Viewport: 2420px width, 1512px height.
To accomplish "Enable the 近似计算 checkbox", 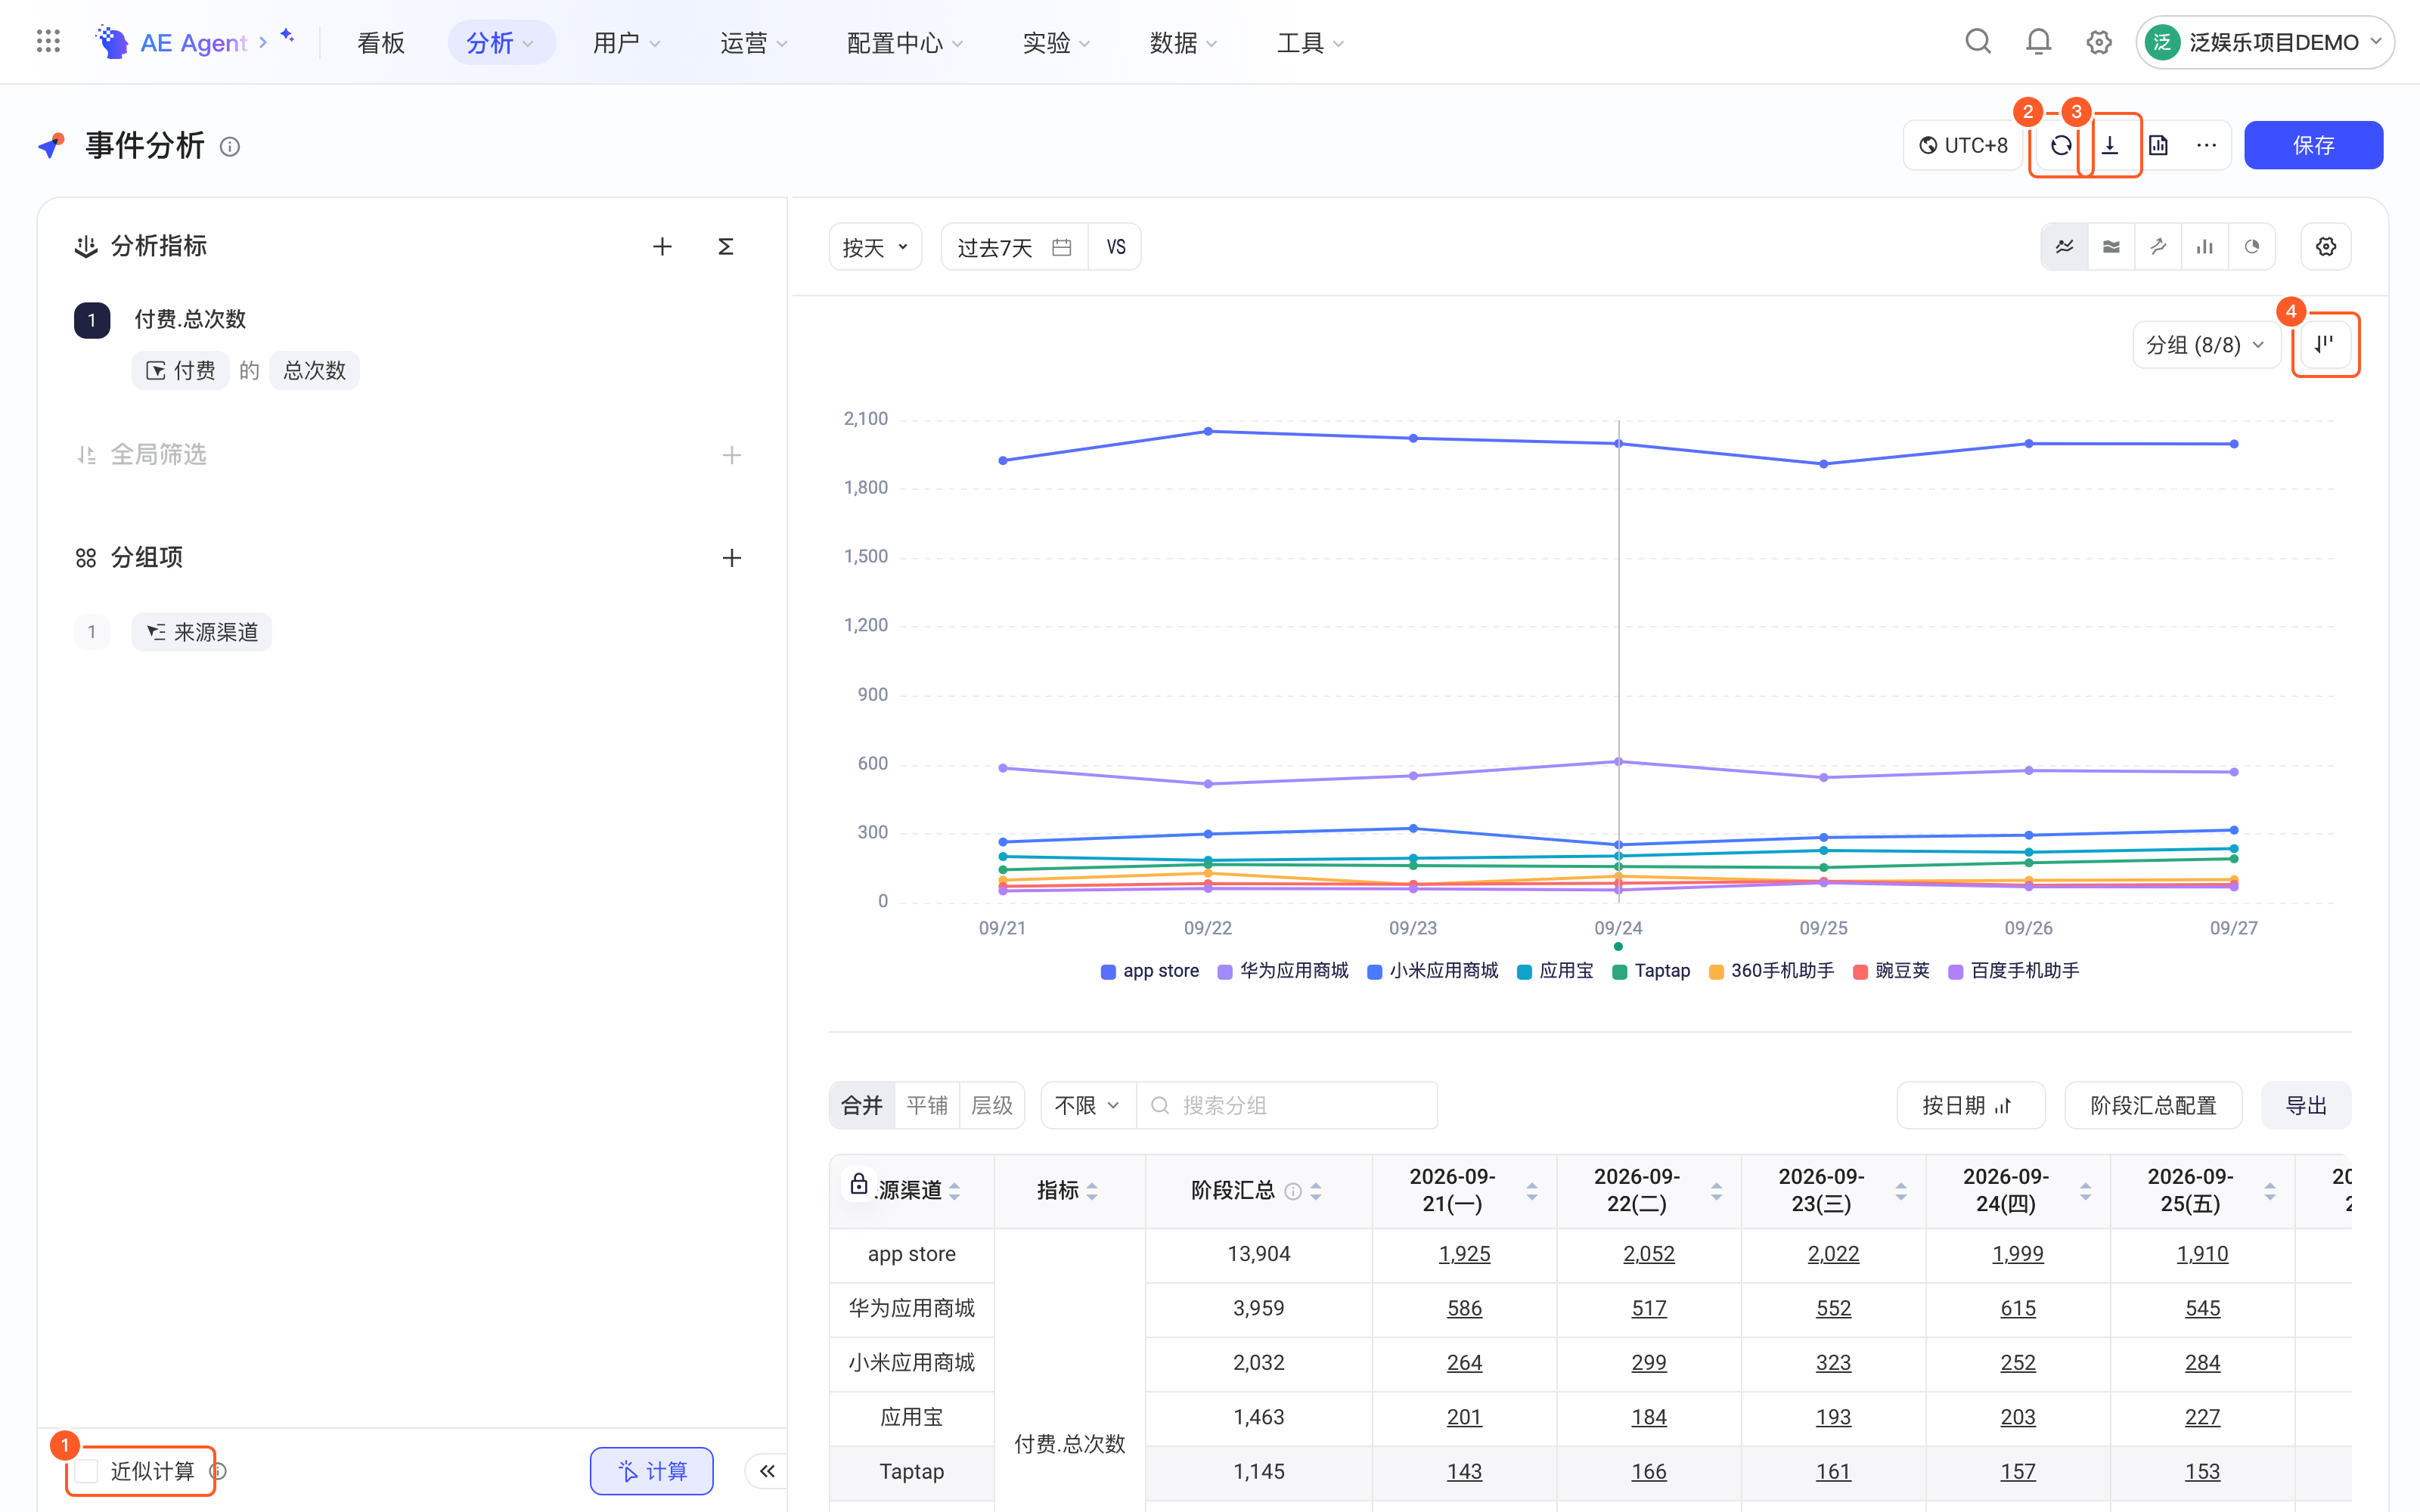I will click(87, 1470).
